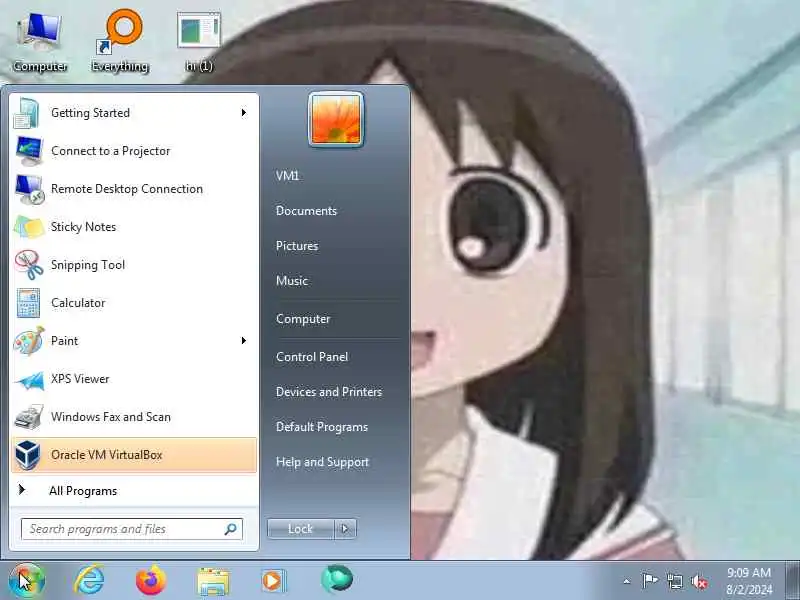The height and width of the screenshot is (600, 800).
Task: Open Devices and Printers
Action: 329,392
